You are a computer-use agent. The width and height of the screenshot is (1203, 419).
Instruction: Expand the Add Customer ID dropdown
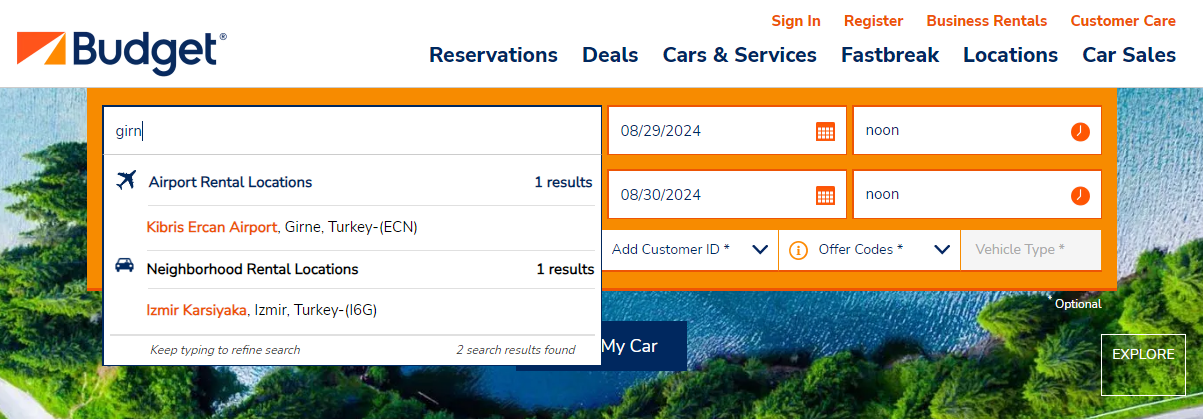[x=690, y=250]
